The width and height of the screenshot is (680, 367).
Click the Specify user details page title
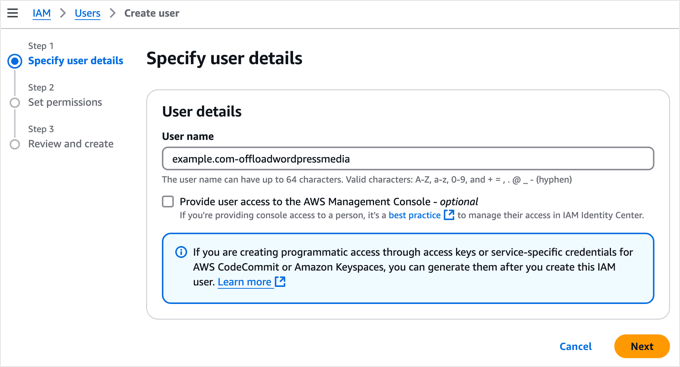224,58
